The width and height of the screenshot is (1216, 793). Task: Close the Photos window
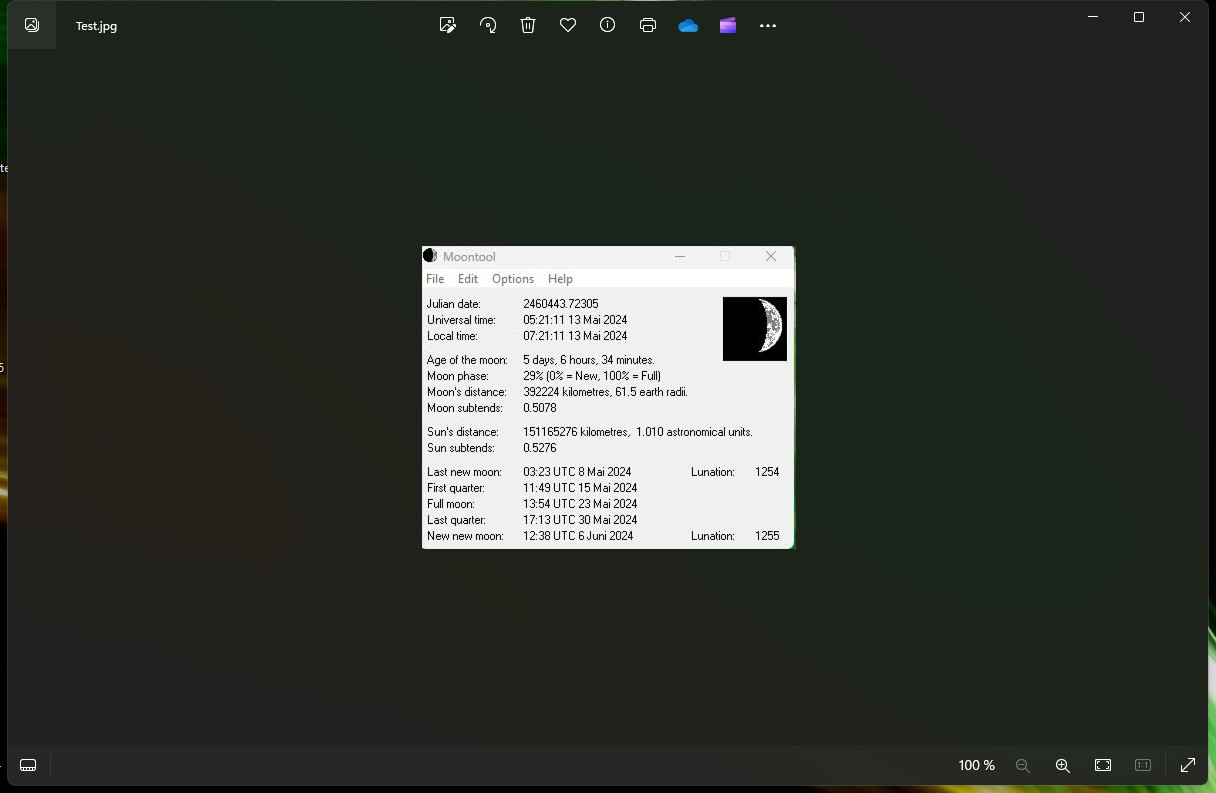pos(1185,17)
